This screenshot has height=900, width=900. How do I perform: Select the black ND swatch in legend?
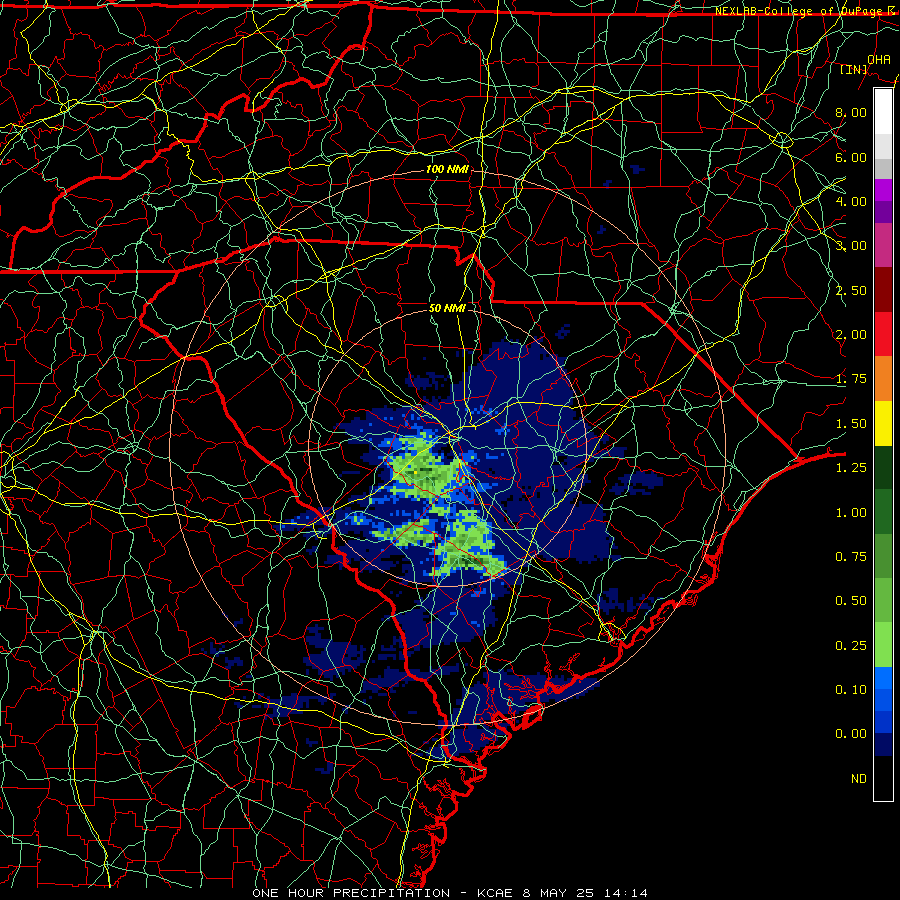click(883, 778)
